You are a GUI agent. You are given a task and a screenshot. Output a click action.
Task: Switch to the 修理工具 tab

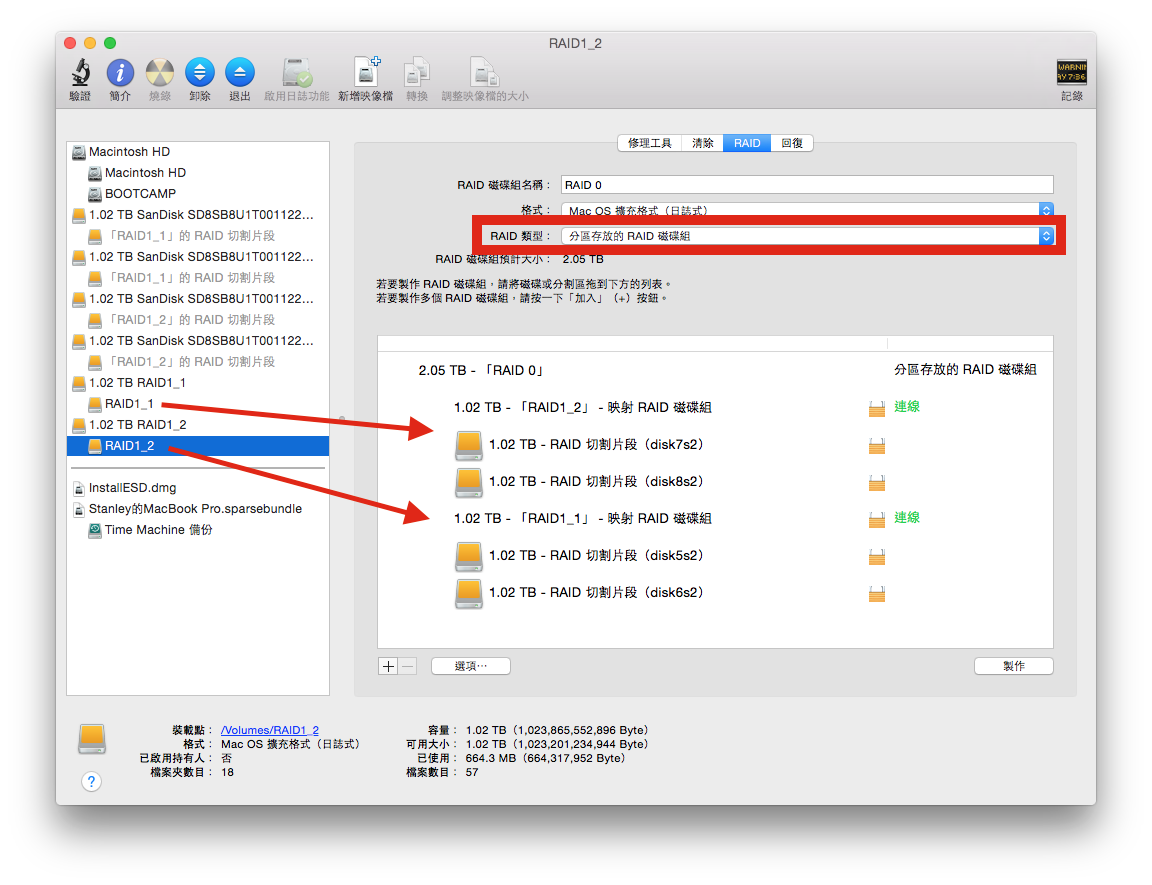pyautogui.click(x=650, y=143)
